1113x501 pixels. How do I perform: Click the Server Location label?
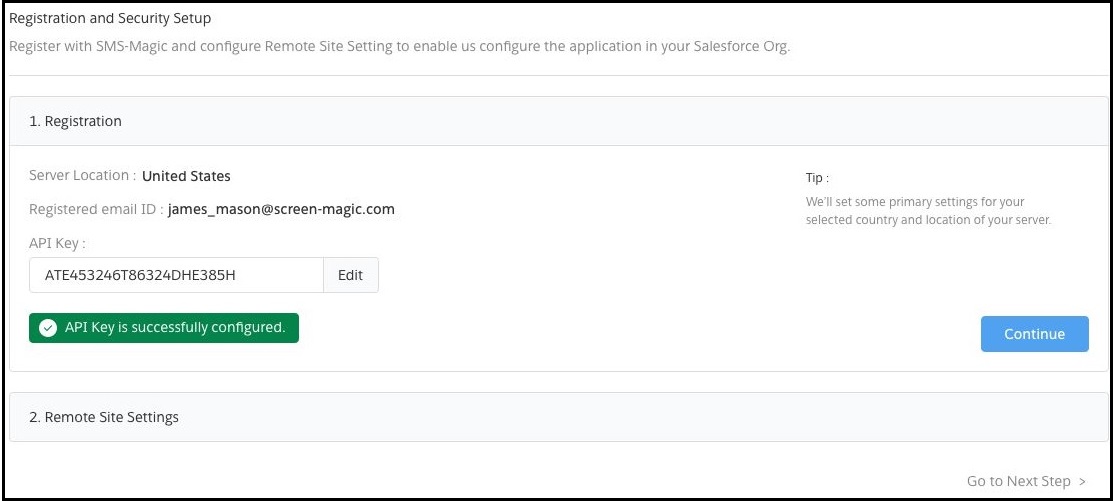coord(82,175)
